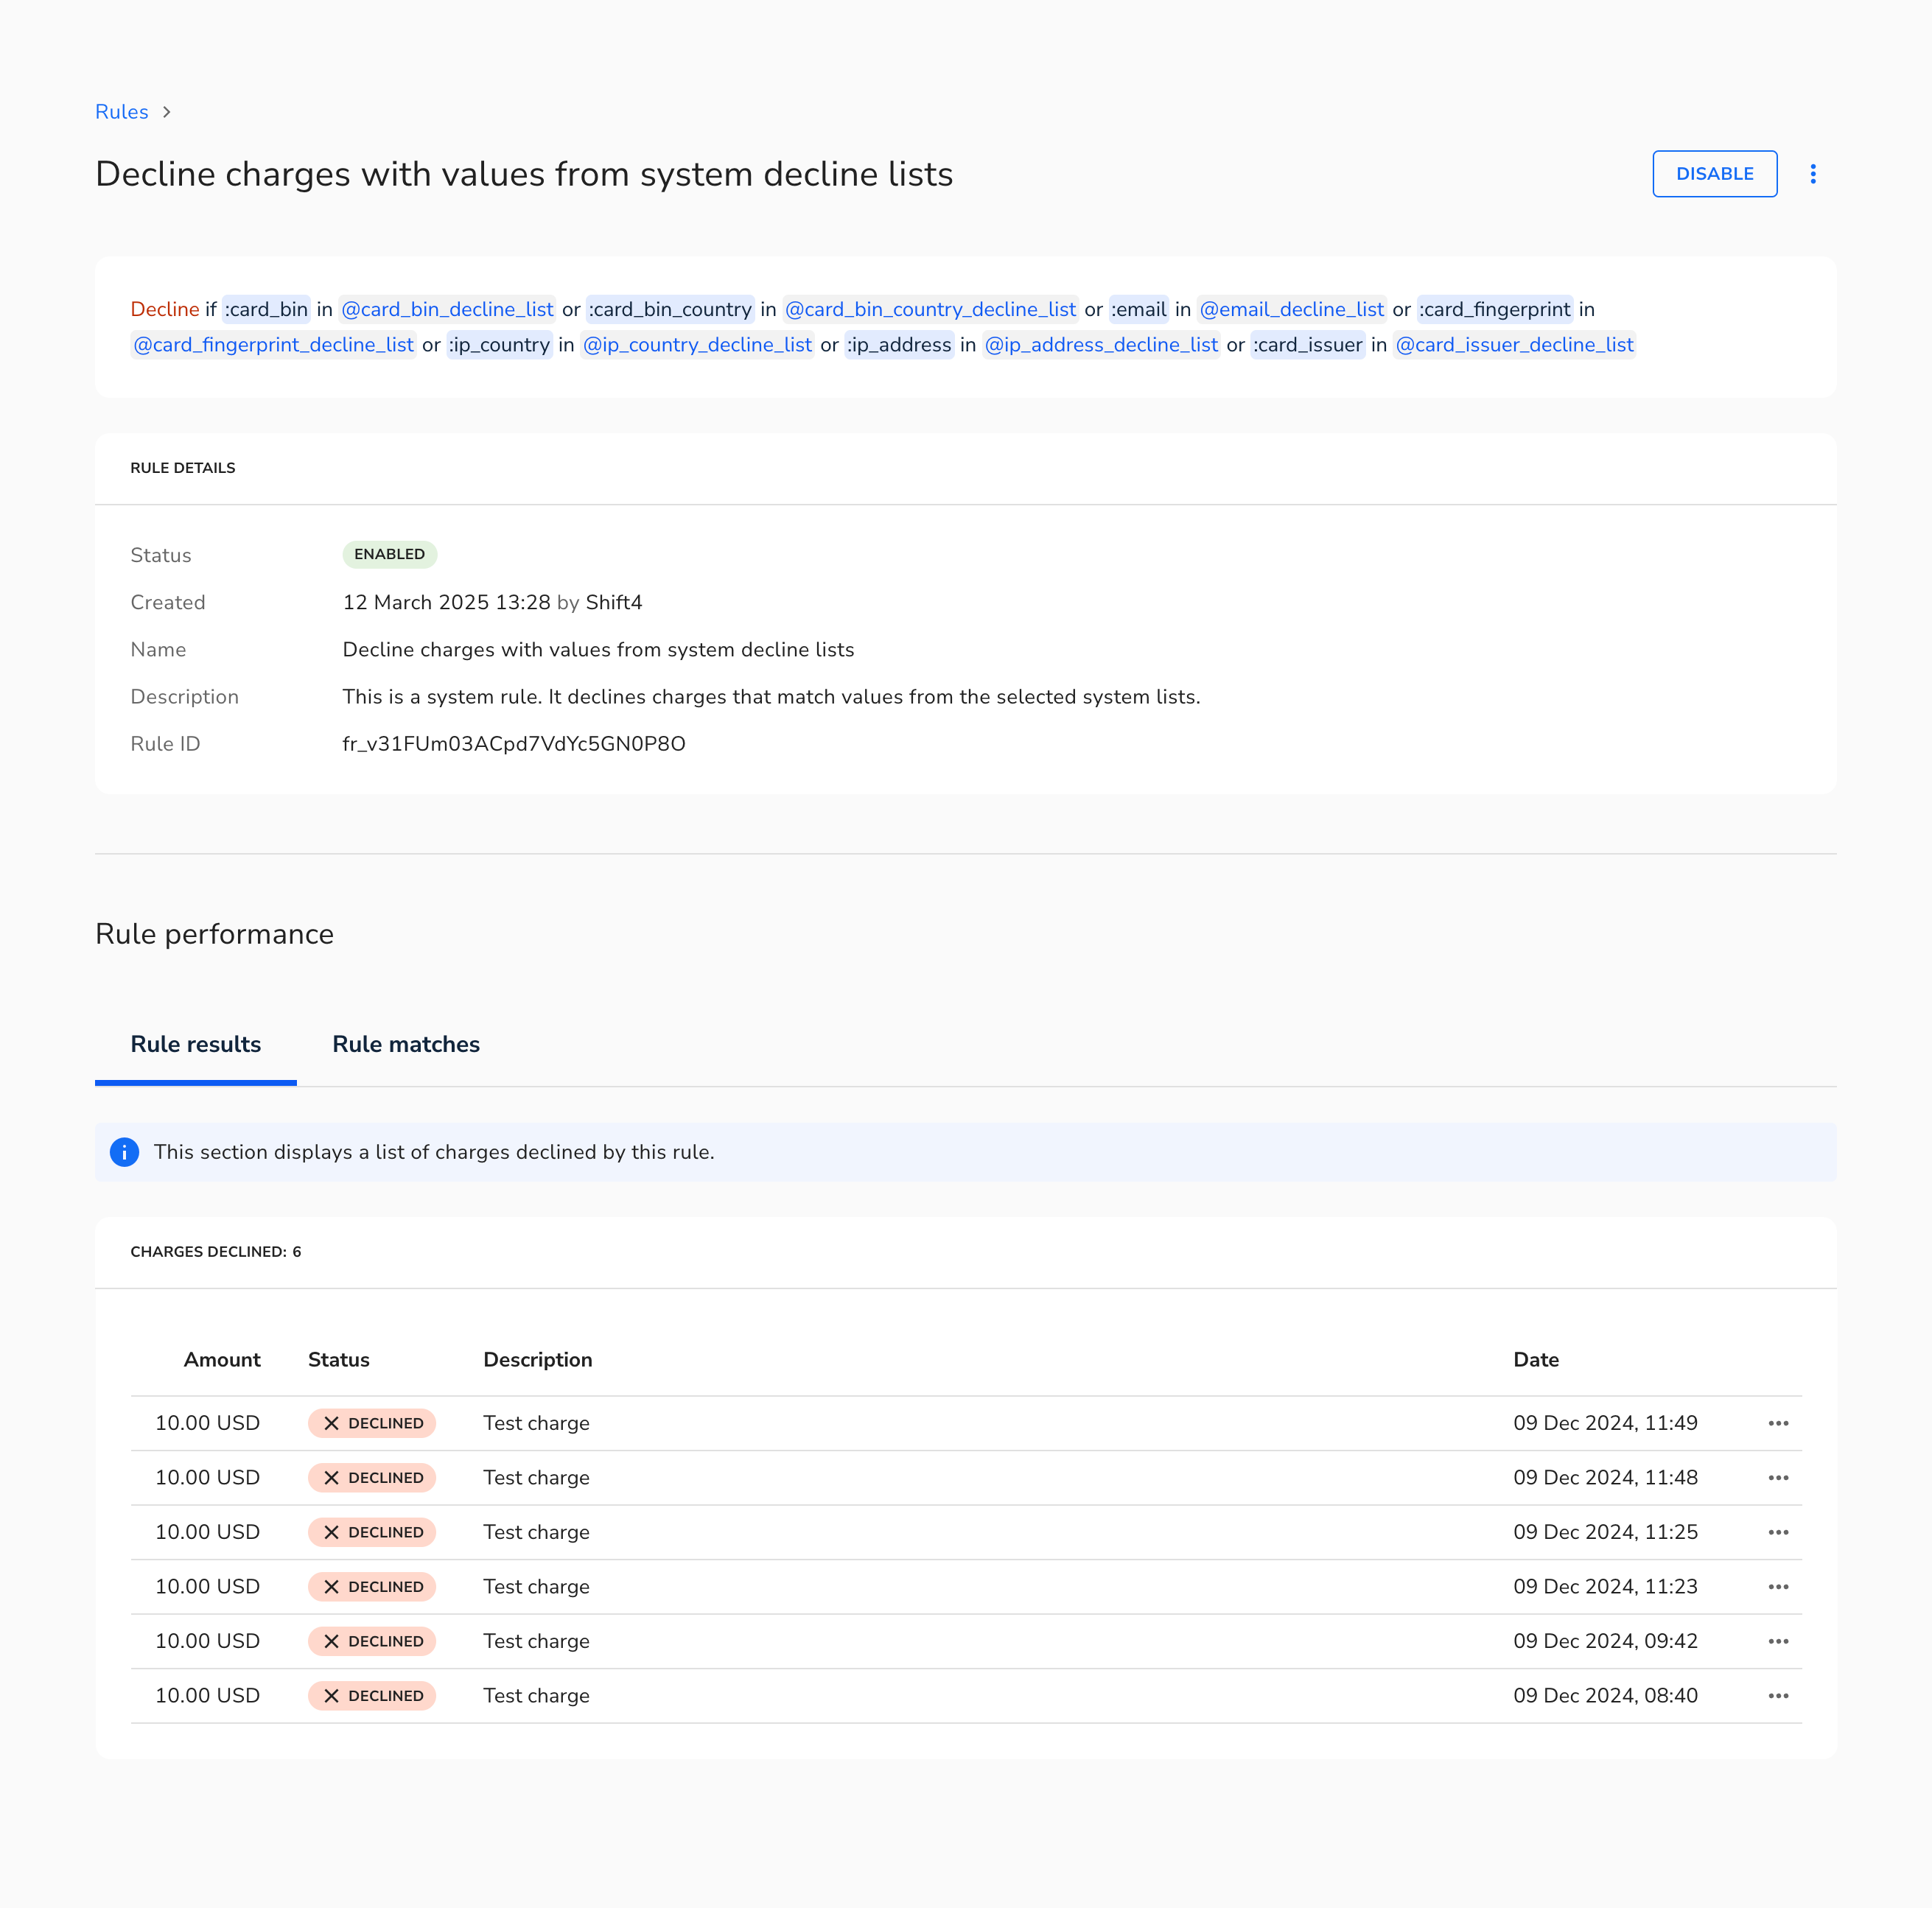The height and width of the screenshot is (1908, 1932).
Task: Click the Disable rule button
Action: point(1714,174)
